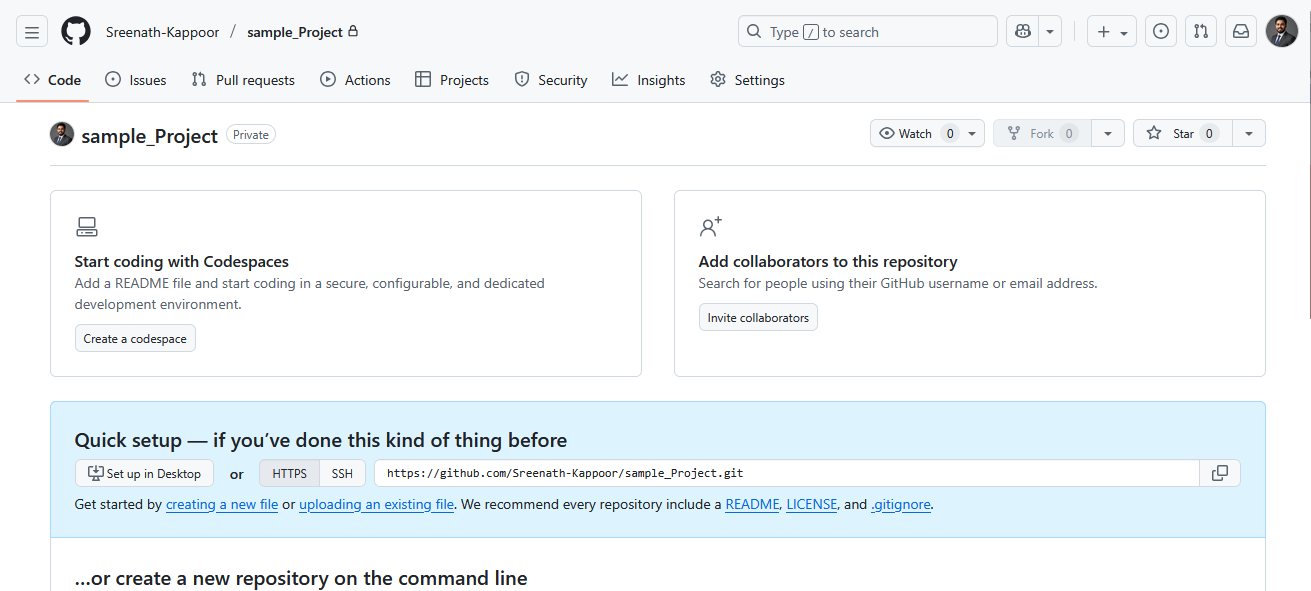Click the Set up in Desktop button
Screen dimensions: 1311x591
coord(143,472)
